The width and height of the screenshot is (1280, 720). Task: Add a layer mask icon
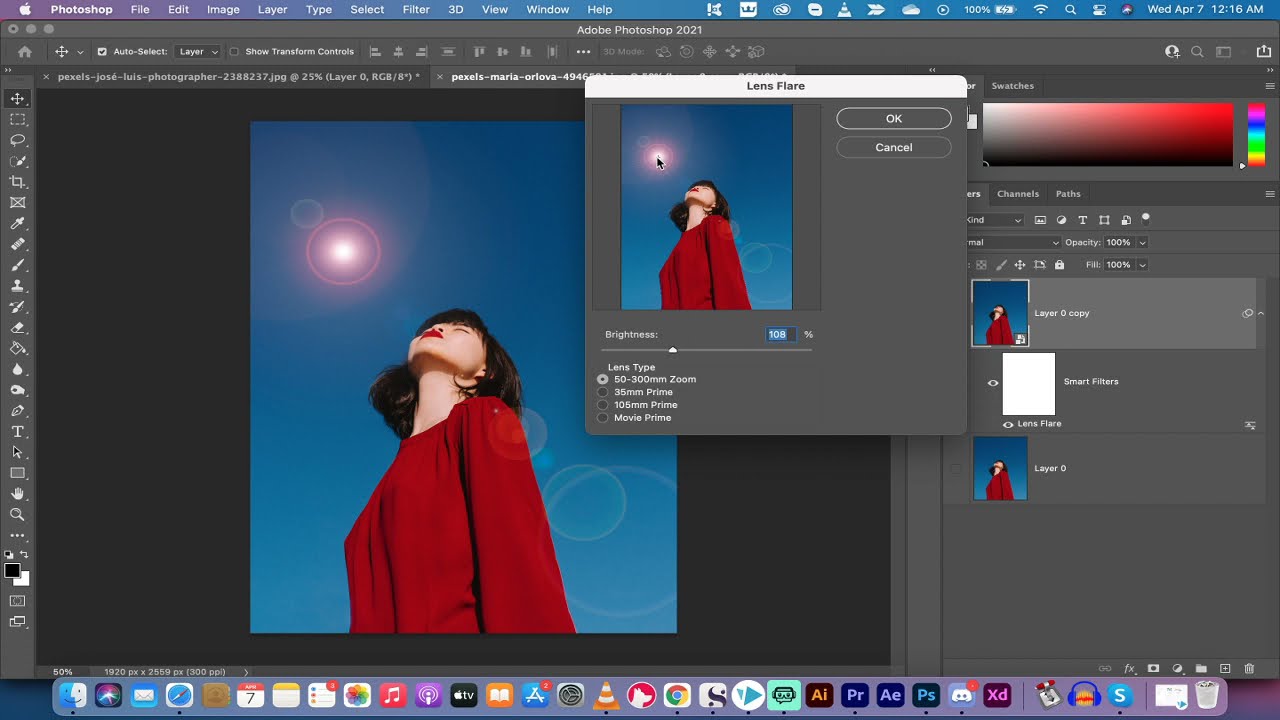pyautogui.click(x=1153, y=668)
